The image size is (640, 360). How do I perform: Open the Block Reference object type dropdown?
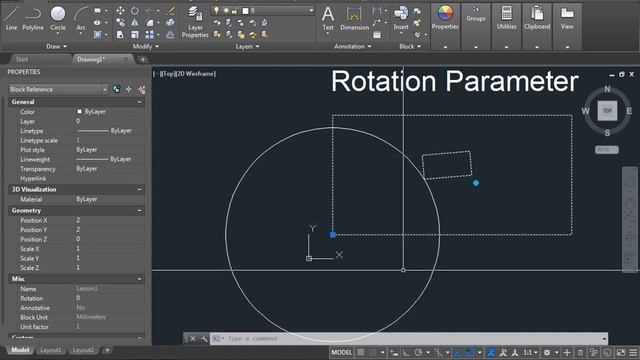tap(58, 89)
